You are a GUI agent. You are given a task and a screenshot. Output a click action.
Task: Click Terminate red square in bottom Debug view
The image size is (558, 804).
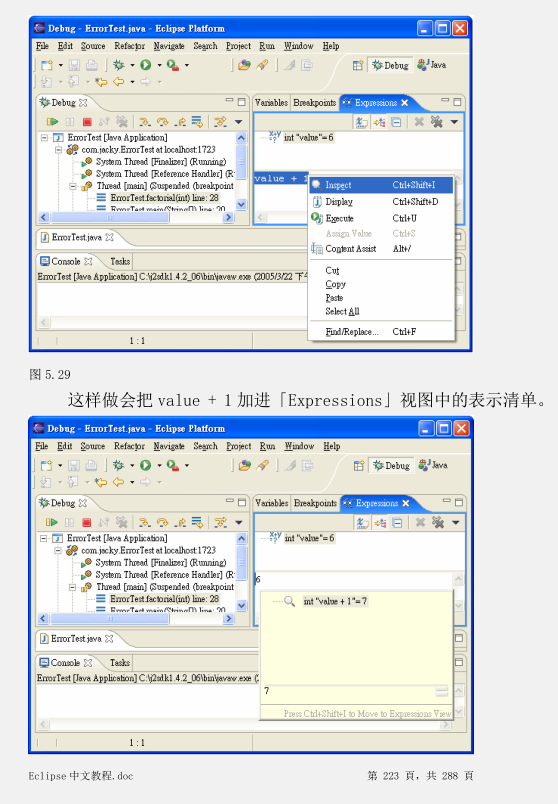87,522
